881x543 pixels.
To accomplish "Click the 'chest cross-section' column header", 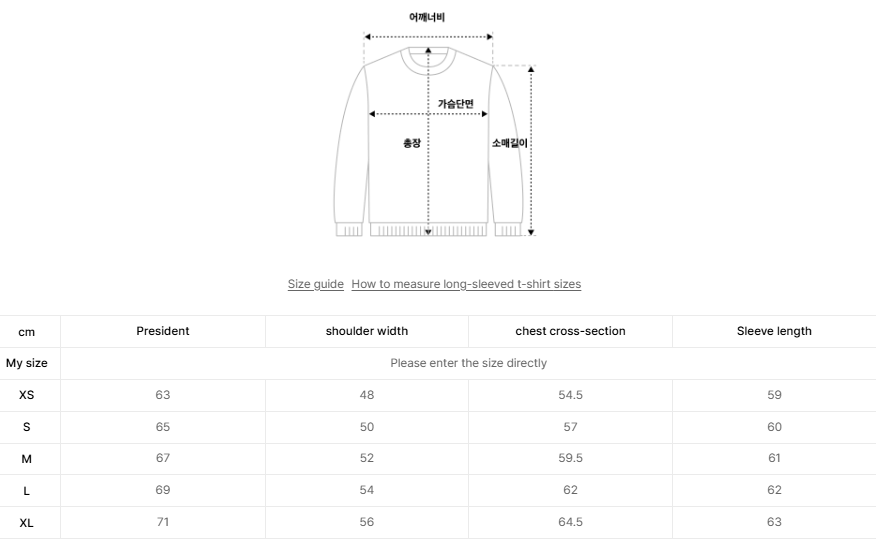I will click(x=570, y=331).
